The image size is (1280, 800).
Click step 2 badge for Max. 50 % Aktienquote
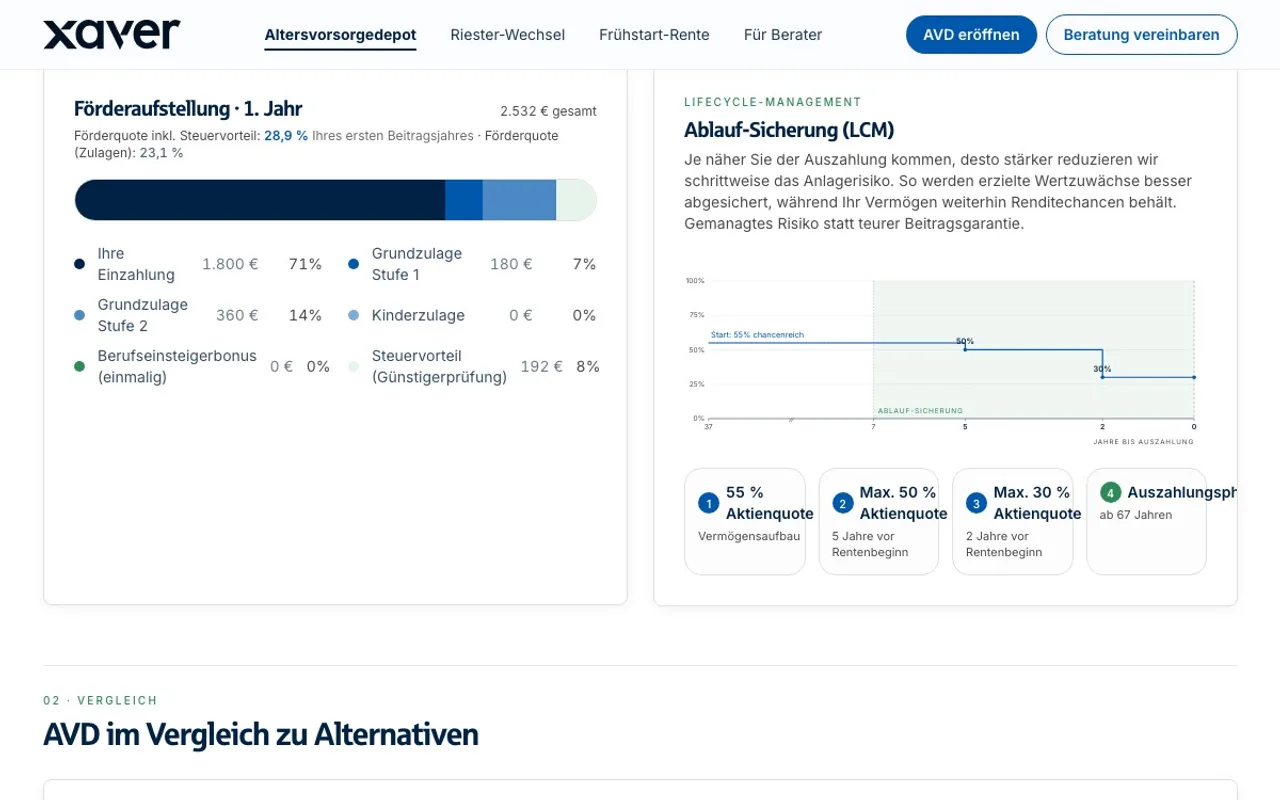(842, 503)
